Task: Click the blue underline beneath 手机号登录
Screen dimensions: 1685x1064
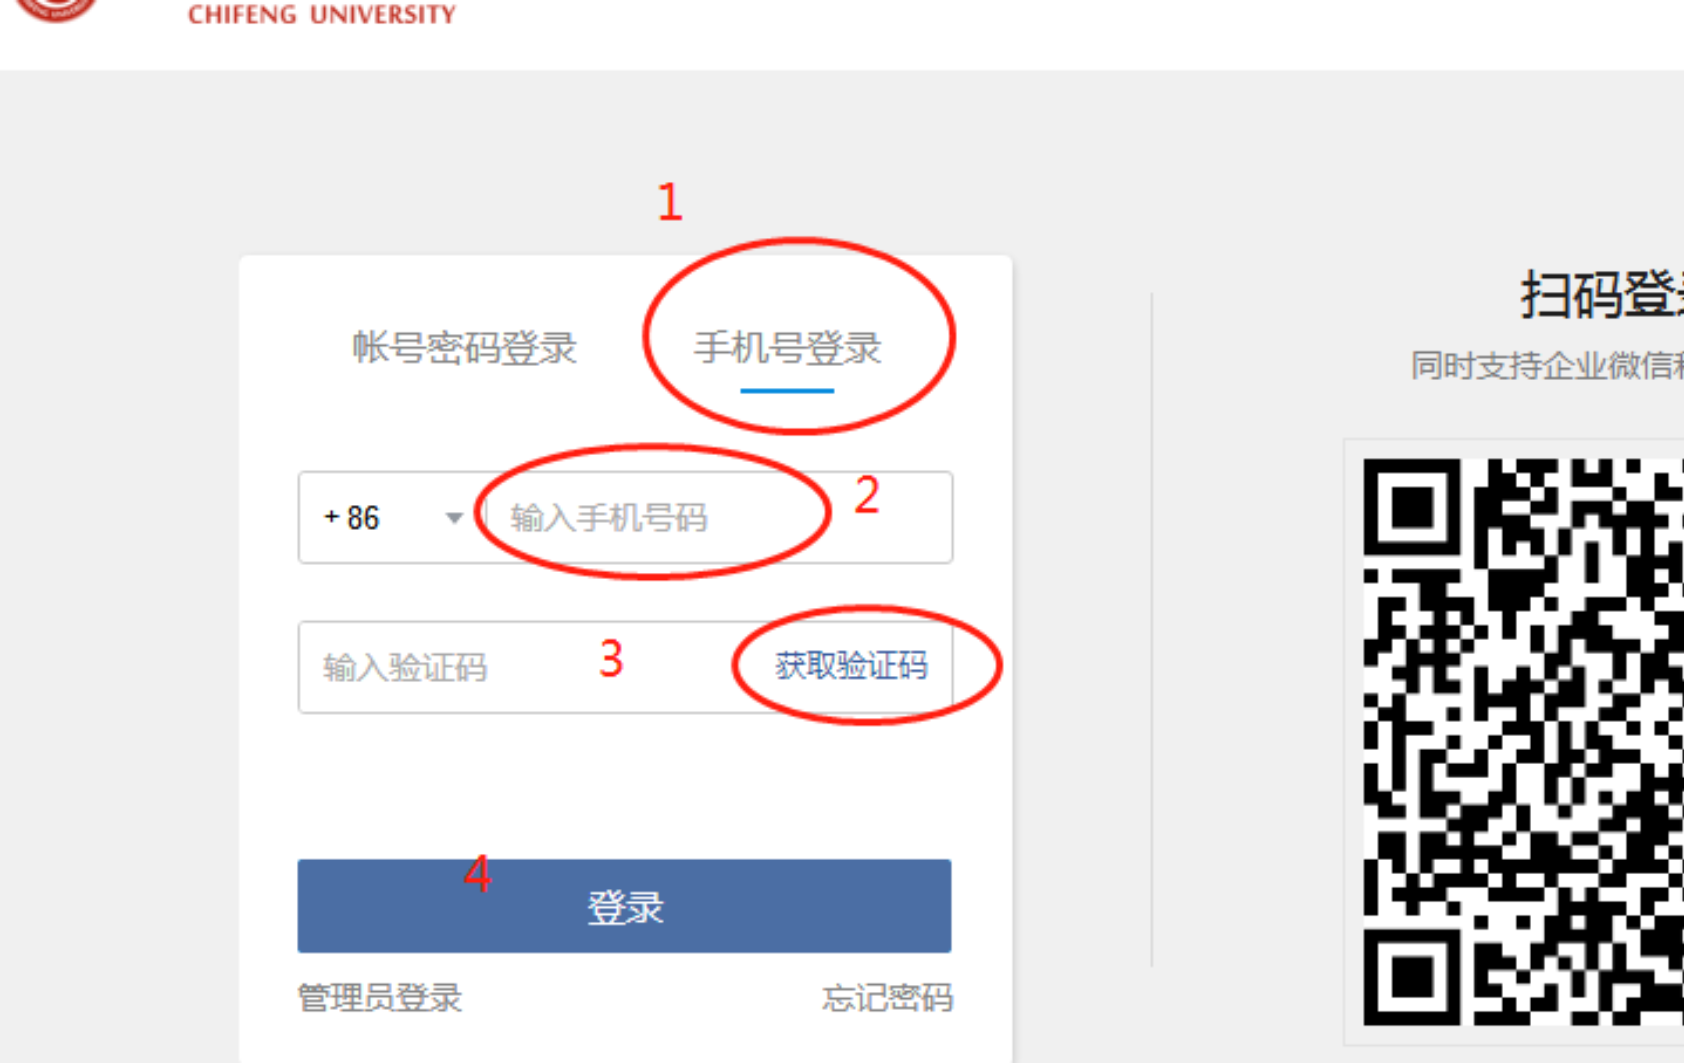Action: tap(787, 390)
